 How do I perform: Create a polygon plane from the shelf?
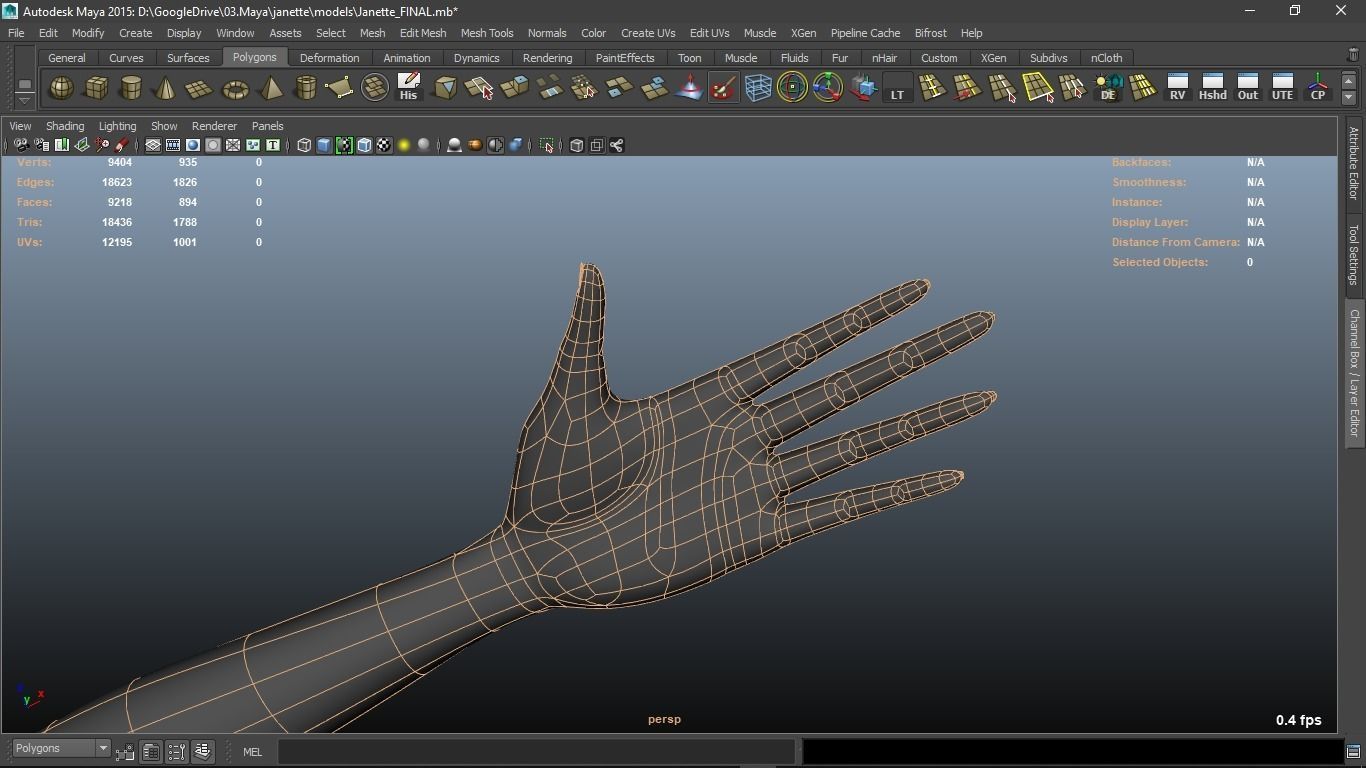(200, 88)
